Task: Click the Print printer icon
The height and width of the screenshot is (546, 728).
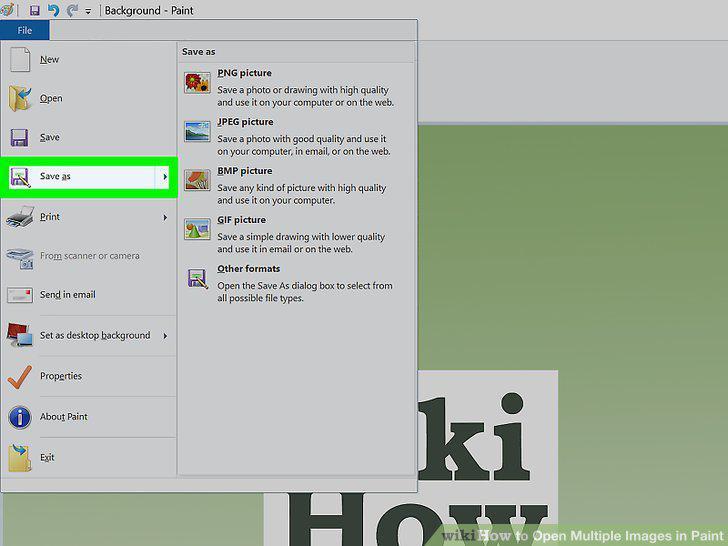Action: click(20, 217)
